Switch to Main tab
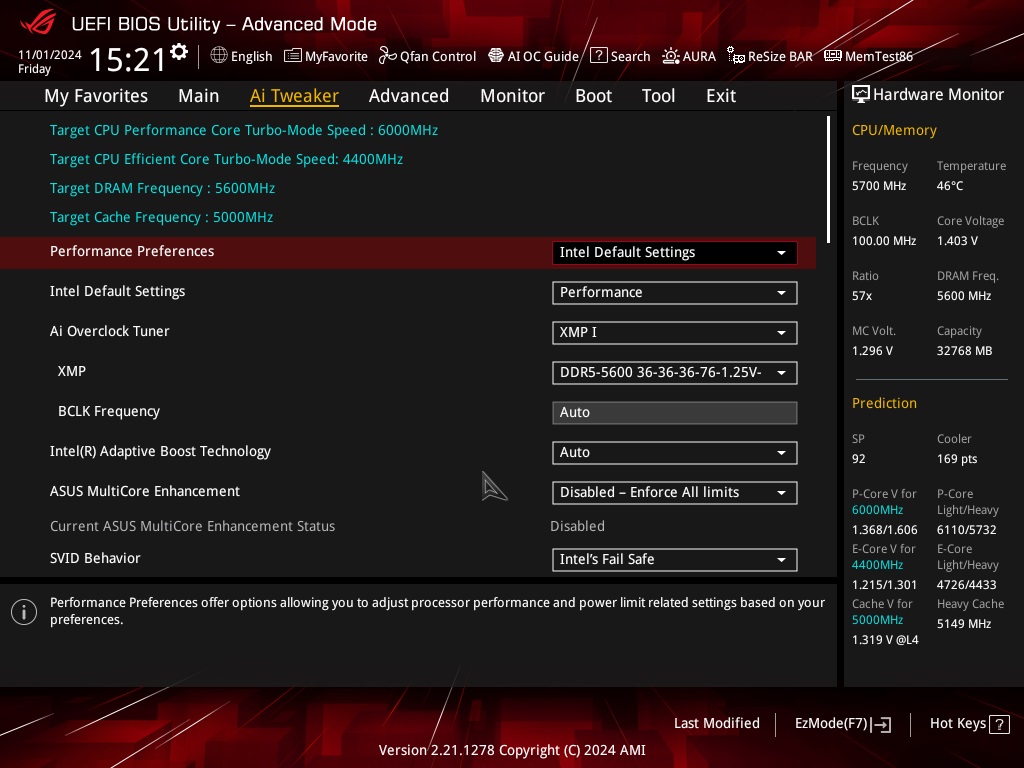This screenshot has height=768, width=1024. pos(199,96)
